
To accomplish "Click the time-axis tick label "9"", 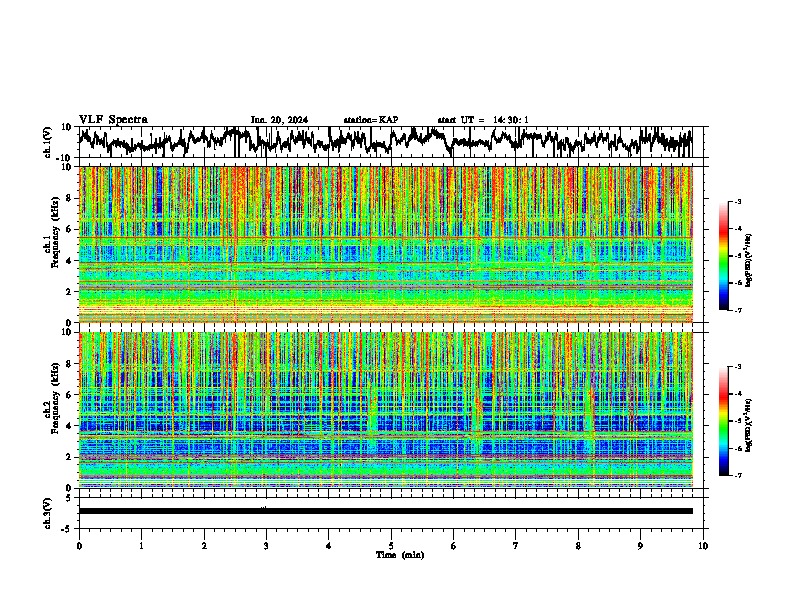I will [x=640, y=546].
